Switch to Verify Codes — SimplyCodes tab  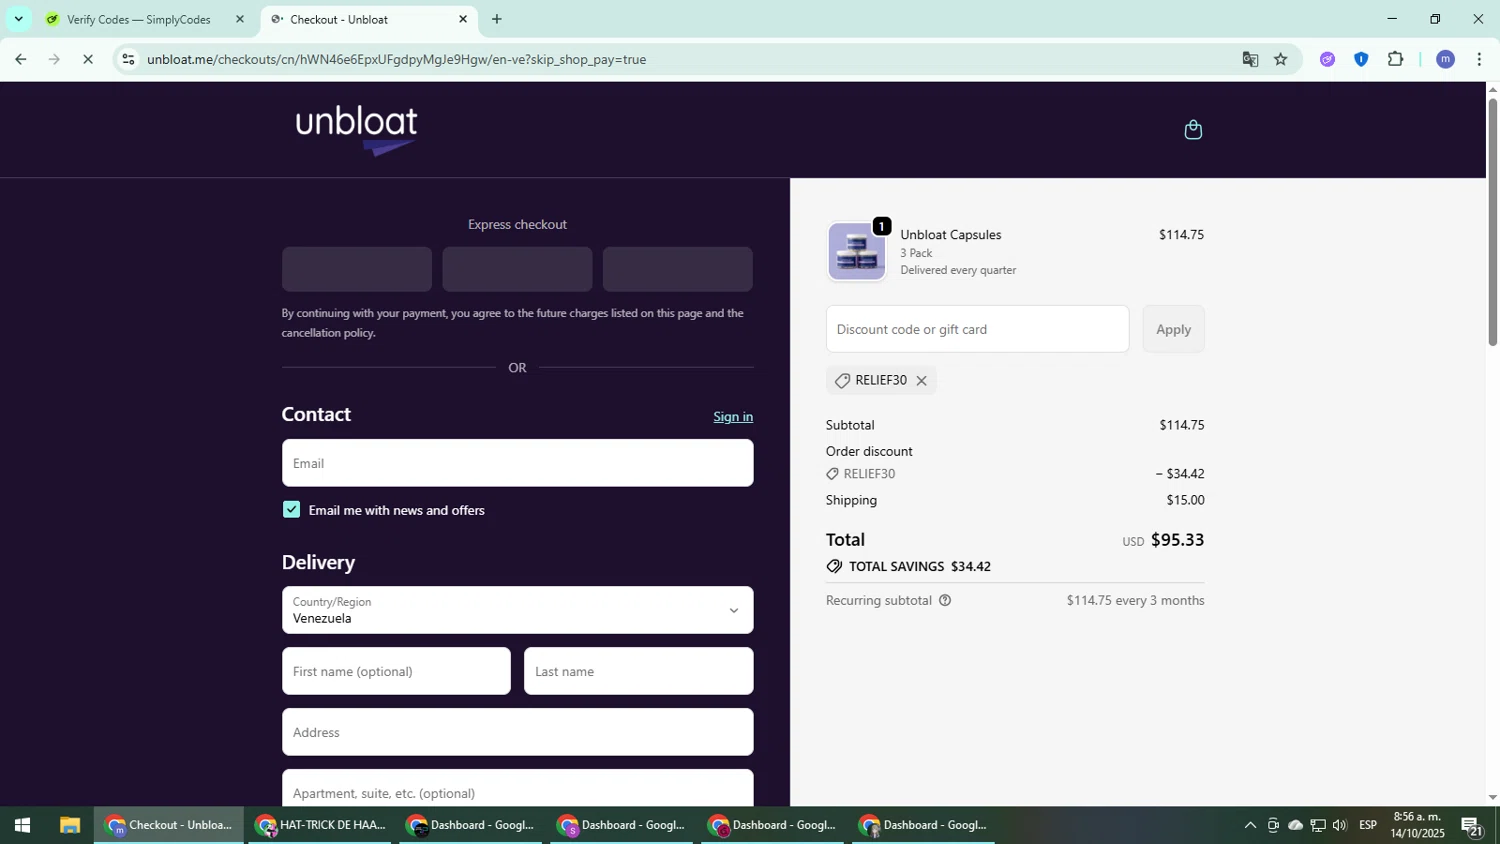pos(139,19)
